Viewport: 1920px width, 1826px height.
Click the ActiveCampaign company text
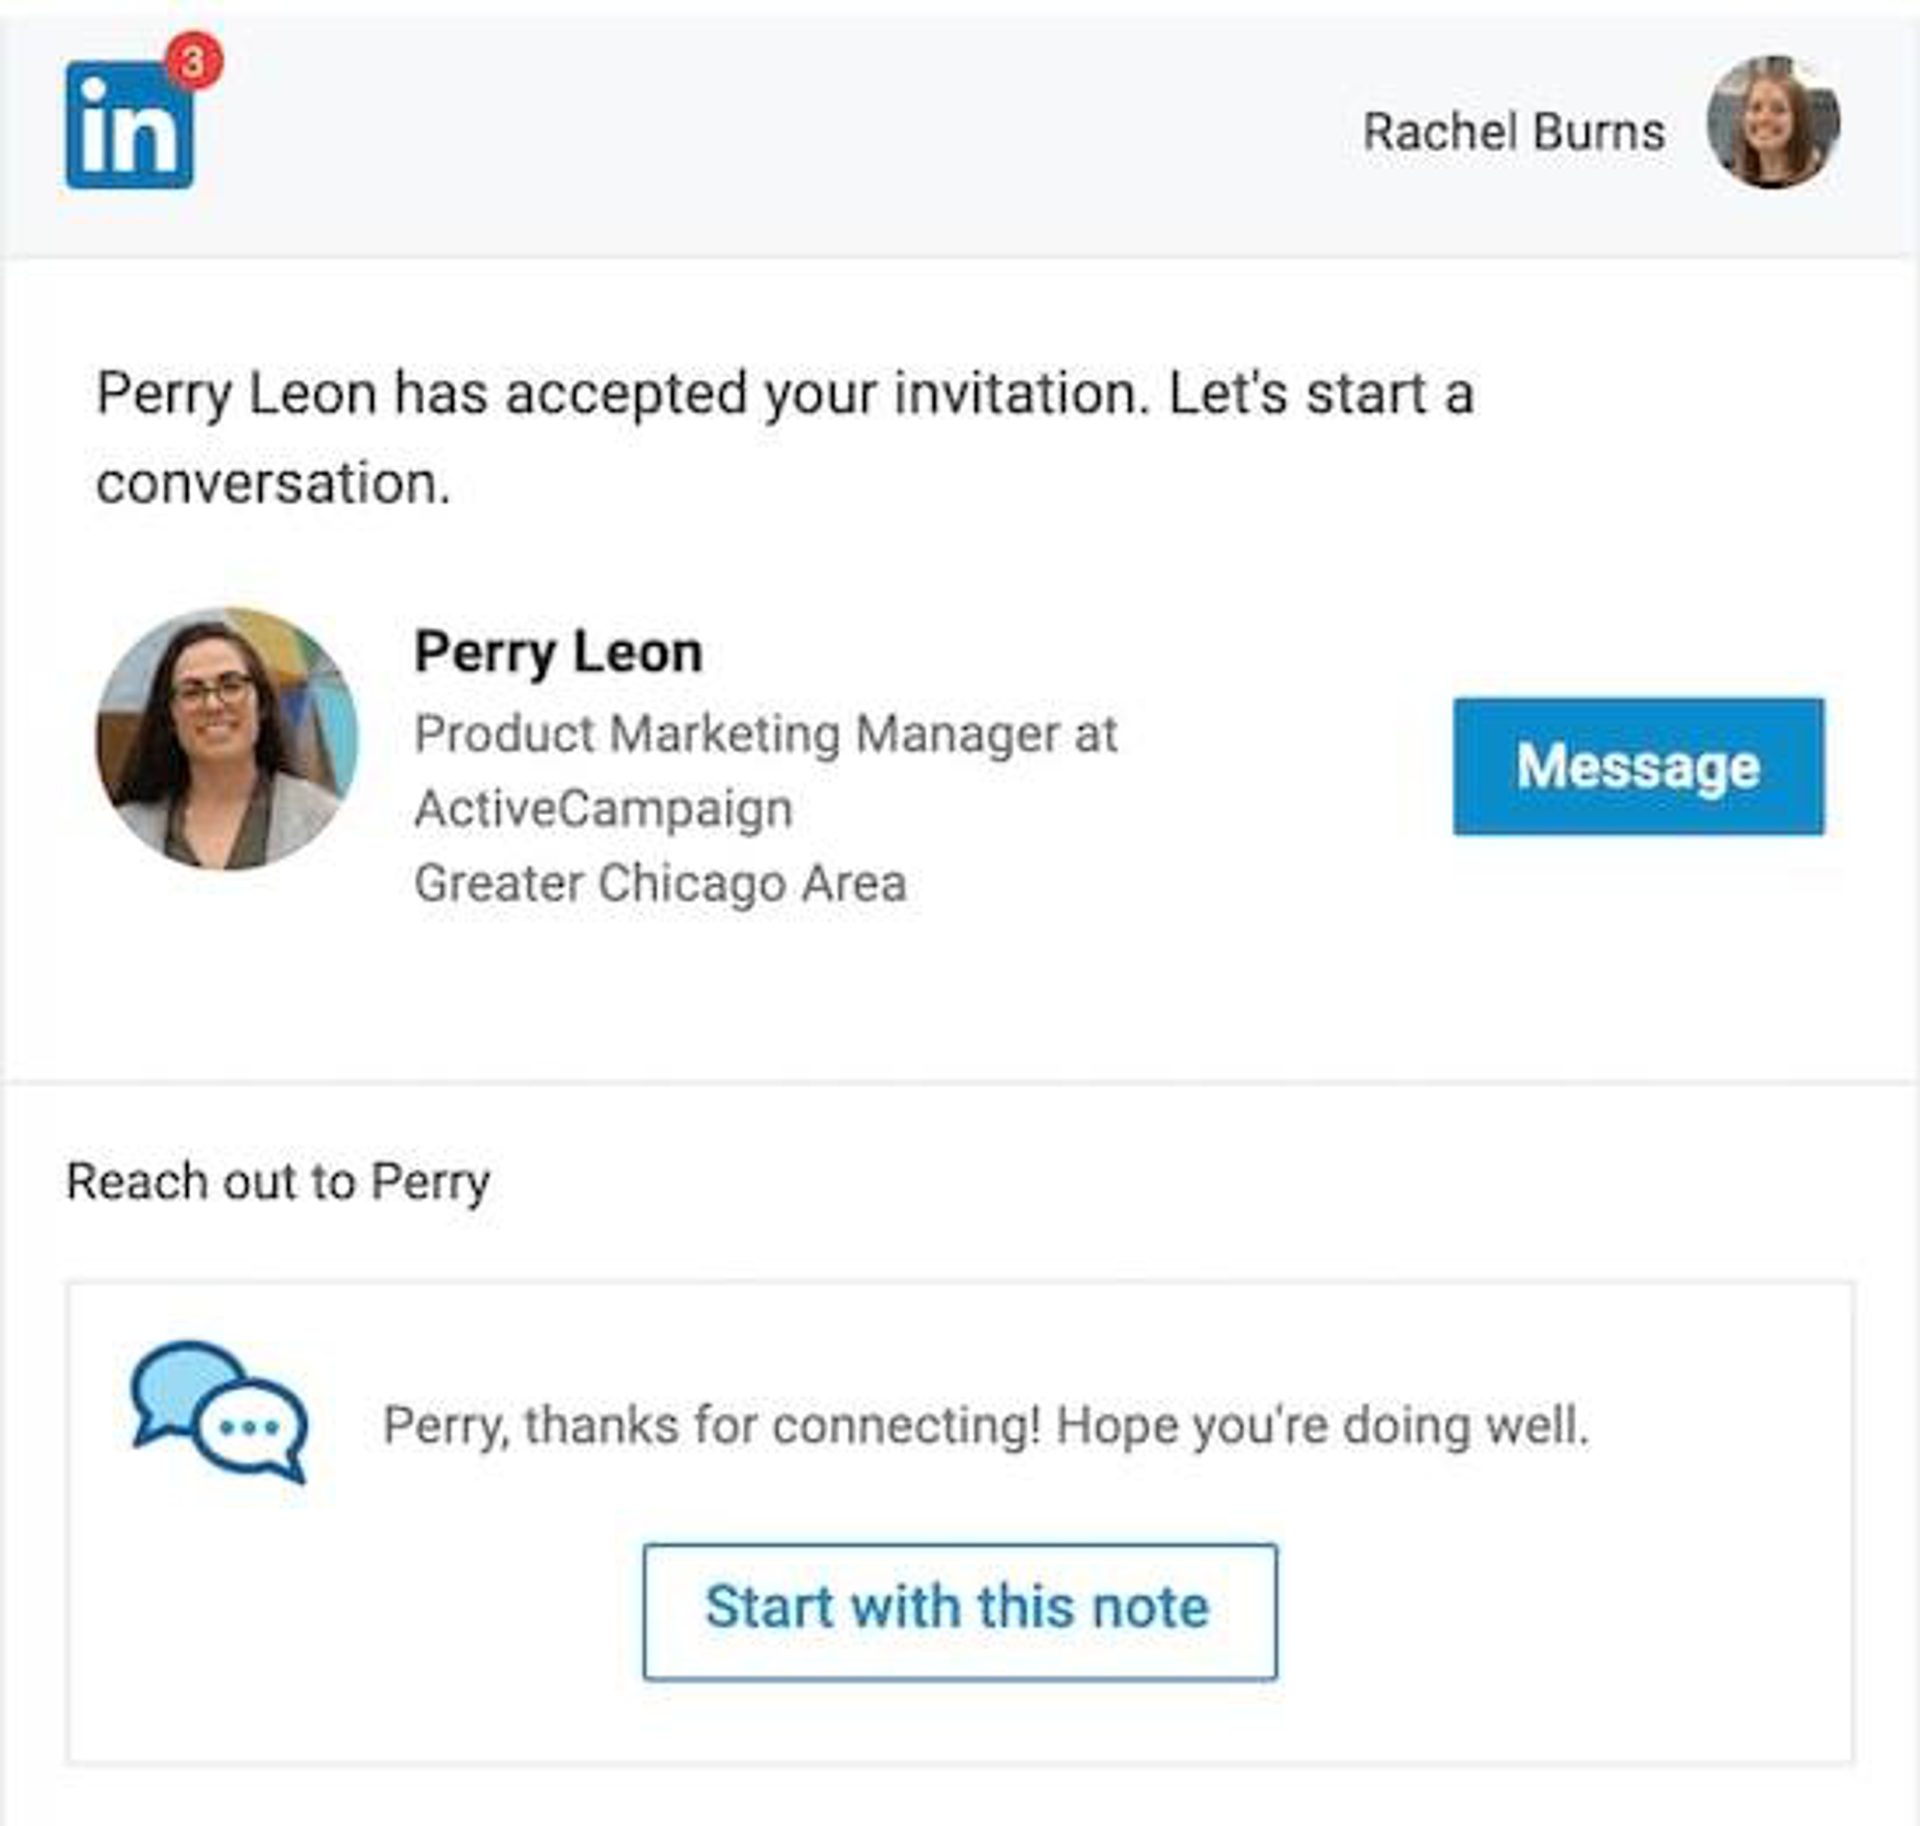603,808
